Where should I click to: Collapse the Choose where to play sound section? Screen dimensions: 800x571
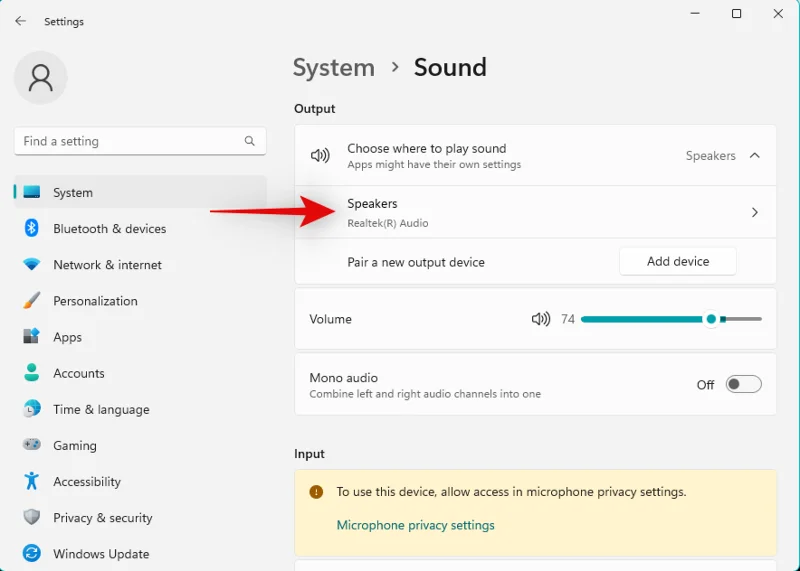click(755, 156)
